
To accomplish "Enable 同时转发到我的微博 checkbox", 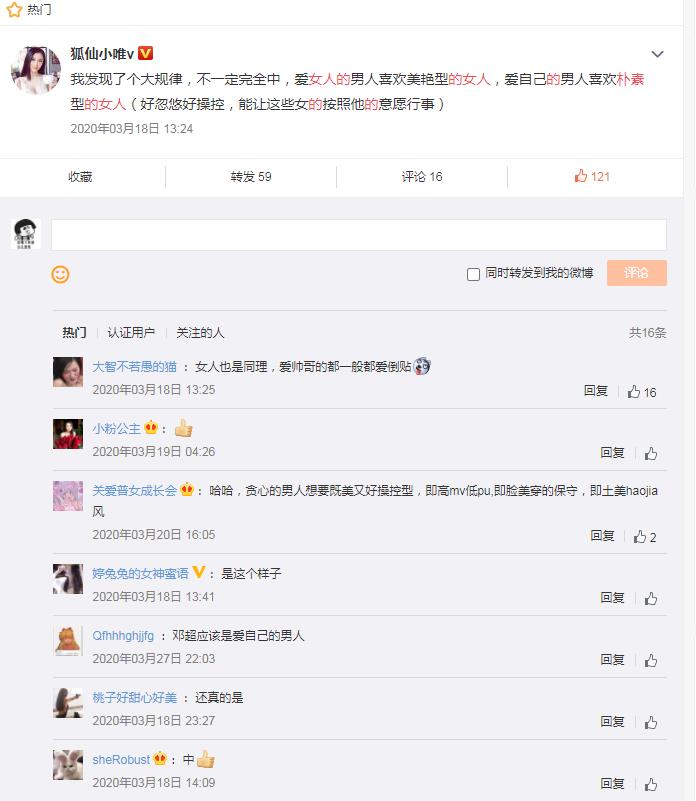I will [474, 274].
